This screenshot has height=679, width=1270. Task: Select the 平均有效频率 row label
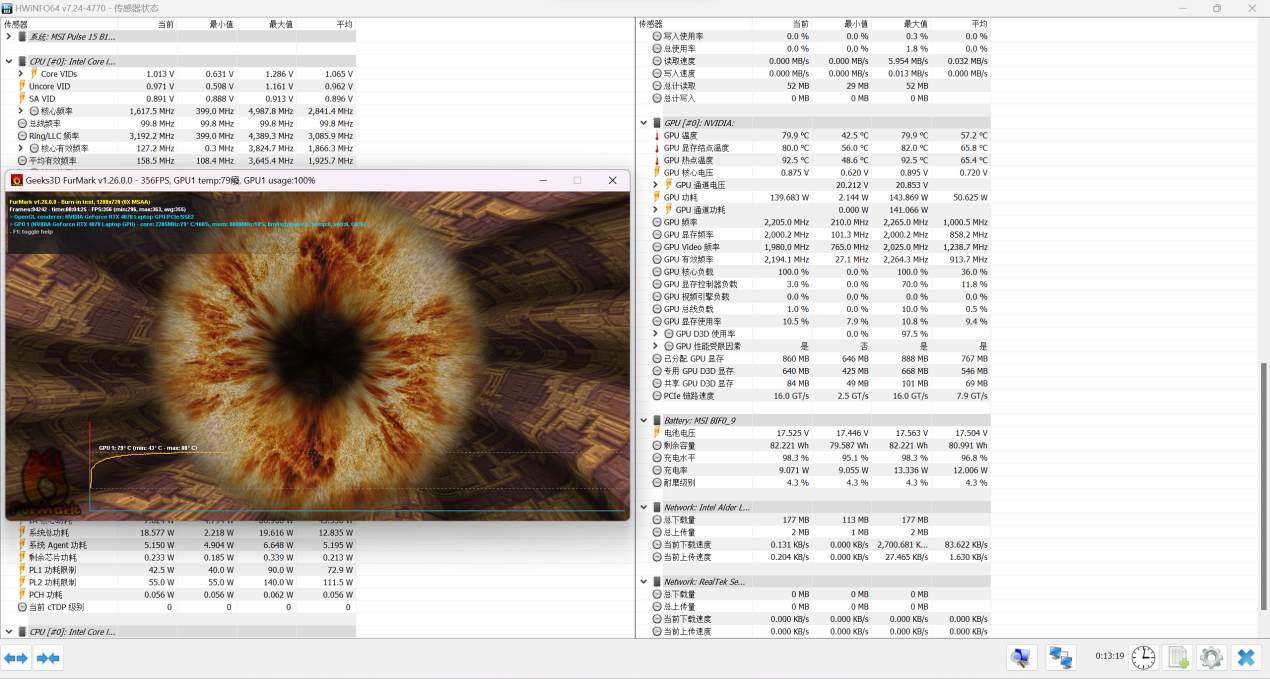tap(52, 160)
